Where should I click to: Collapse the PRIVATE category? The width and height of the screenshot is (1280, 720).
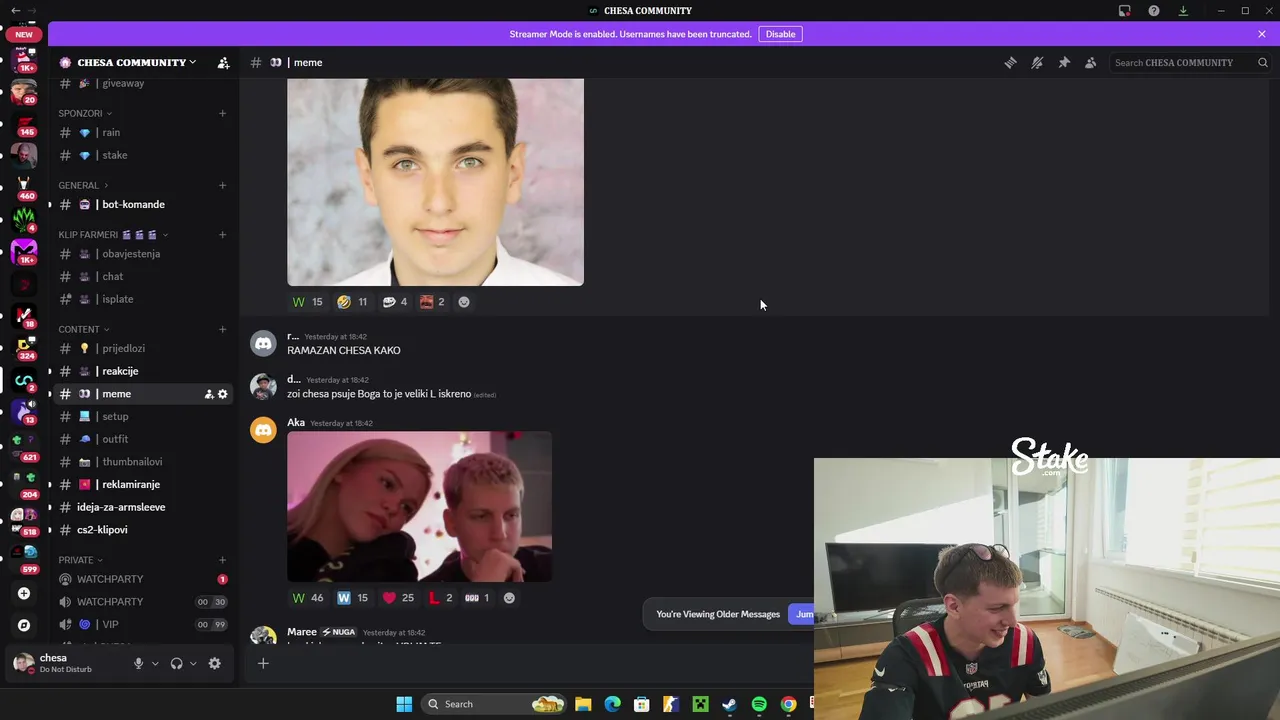click(x=80, y=560)
